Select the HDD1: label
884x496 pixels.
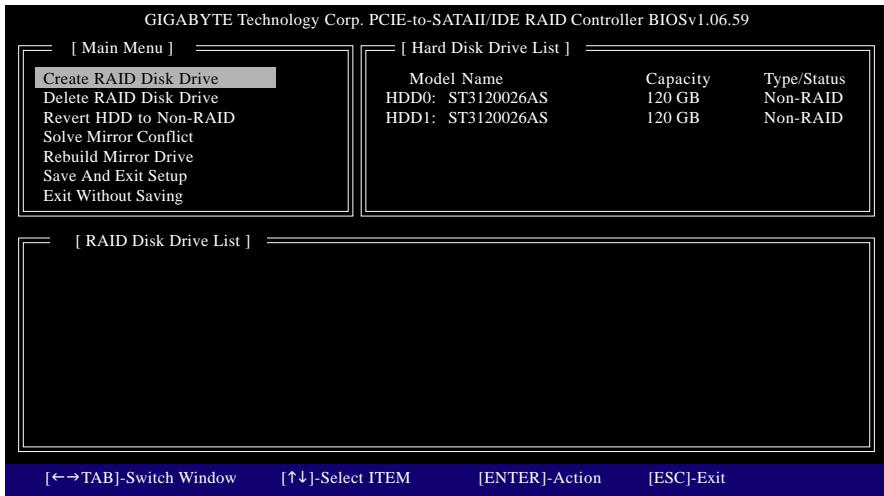[x=411, y=117]
